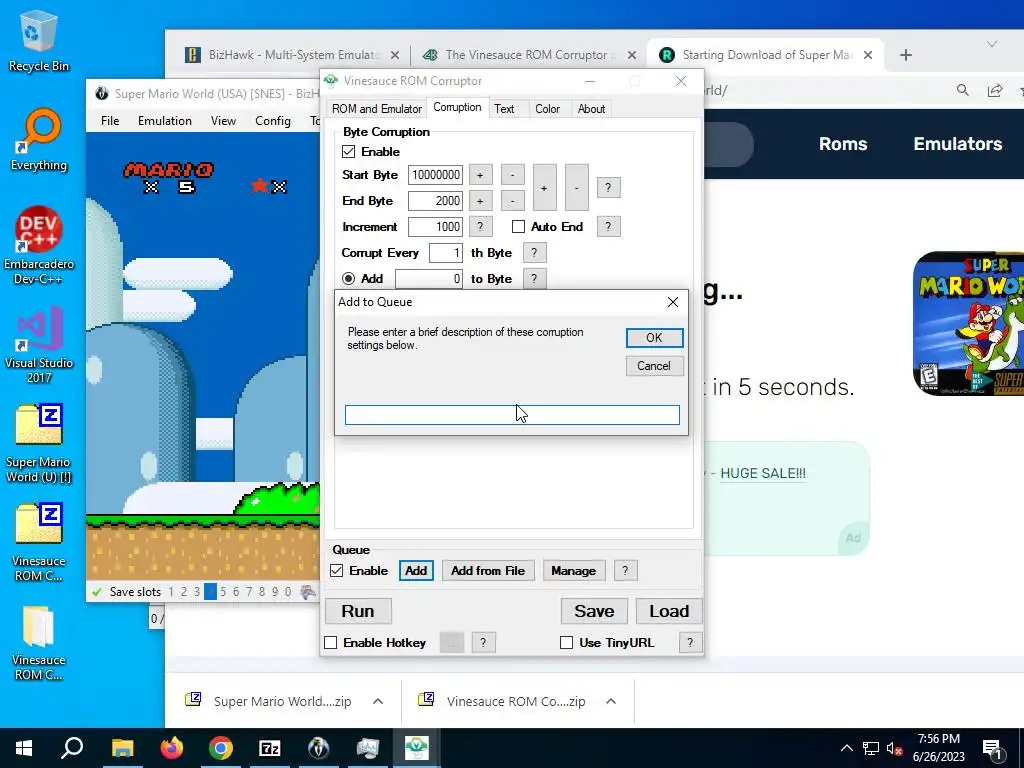Open the Recycle Bin desktop icon
1024x768 pixels.
click(38, 41)
